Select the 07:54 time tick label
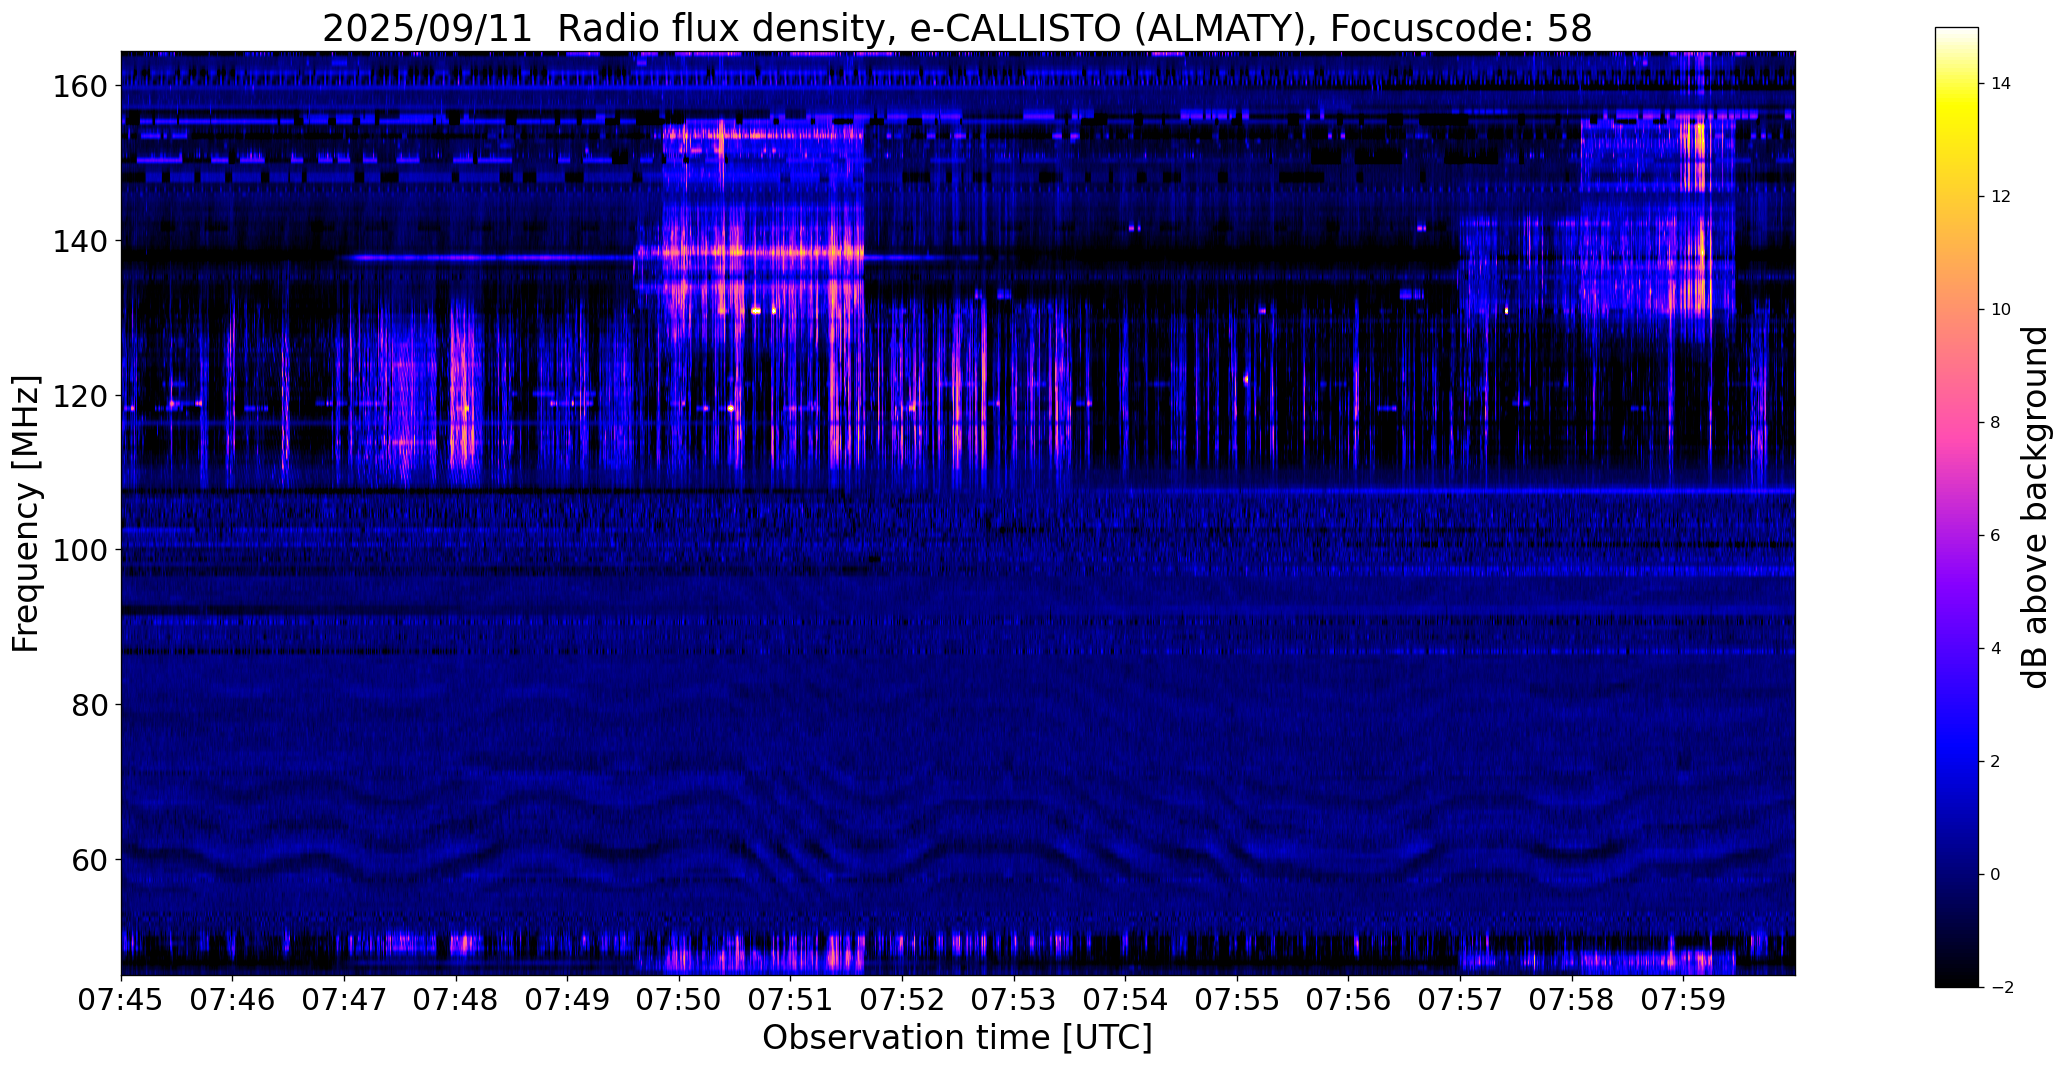Image resolution: width=2066 pixels, height=1067 pixels. (x=1126, y=1001)
